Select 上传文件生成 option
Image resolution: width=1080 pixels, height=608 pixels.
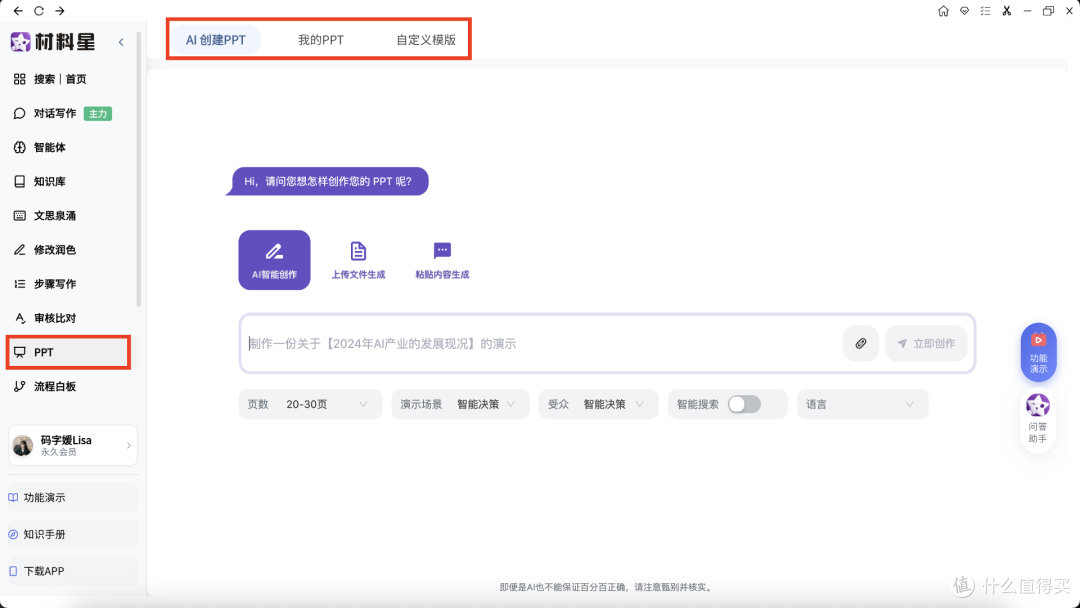point(358,260)
